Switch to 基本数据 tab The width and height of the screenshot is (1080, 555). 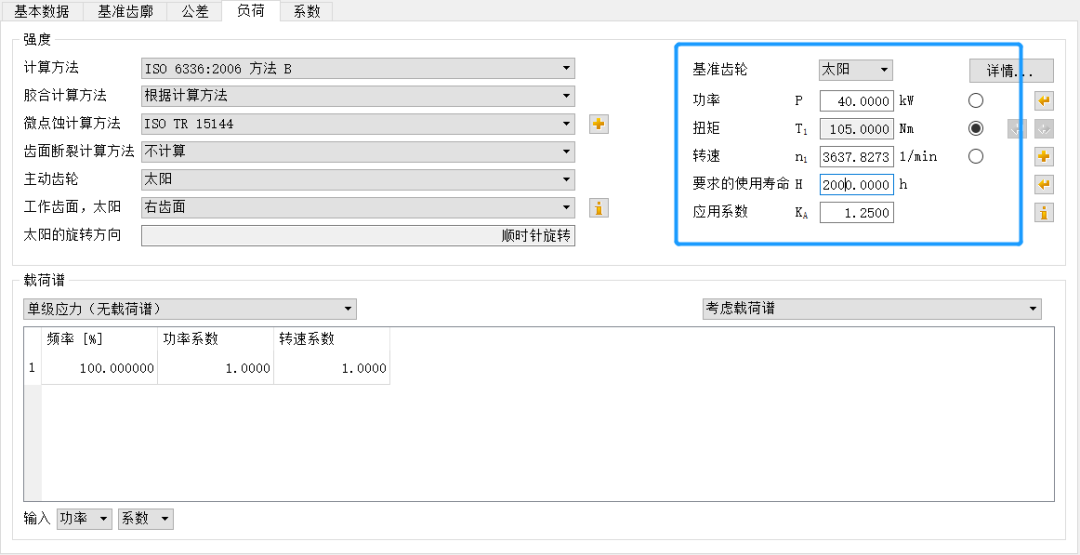coord(41,11)
